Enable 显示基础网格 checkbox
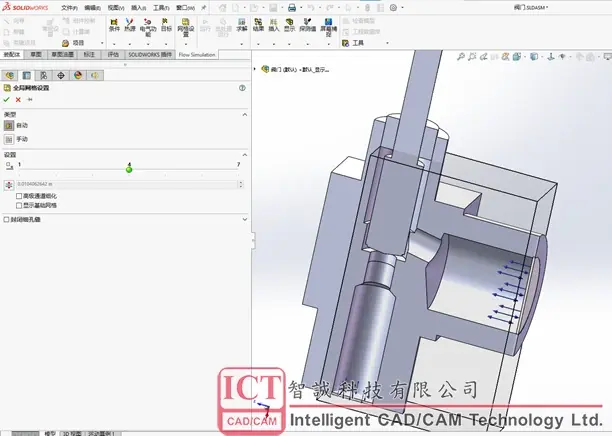Image resolution: width=612 pixels, height=436 pixels. [x=19, y=205]
